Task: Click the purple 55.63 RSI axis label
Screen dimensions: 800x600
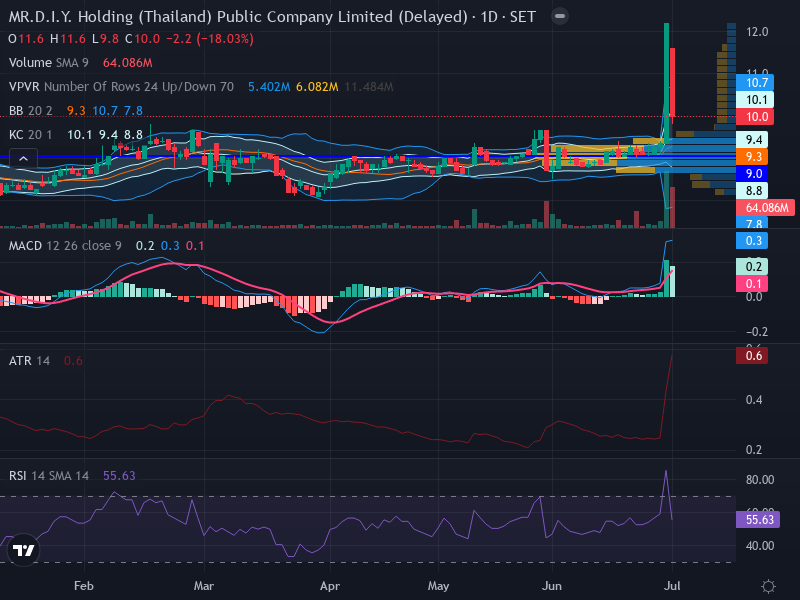Action: pyautogui.click(x=758, y=519)
